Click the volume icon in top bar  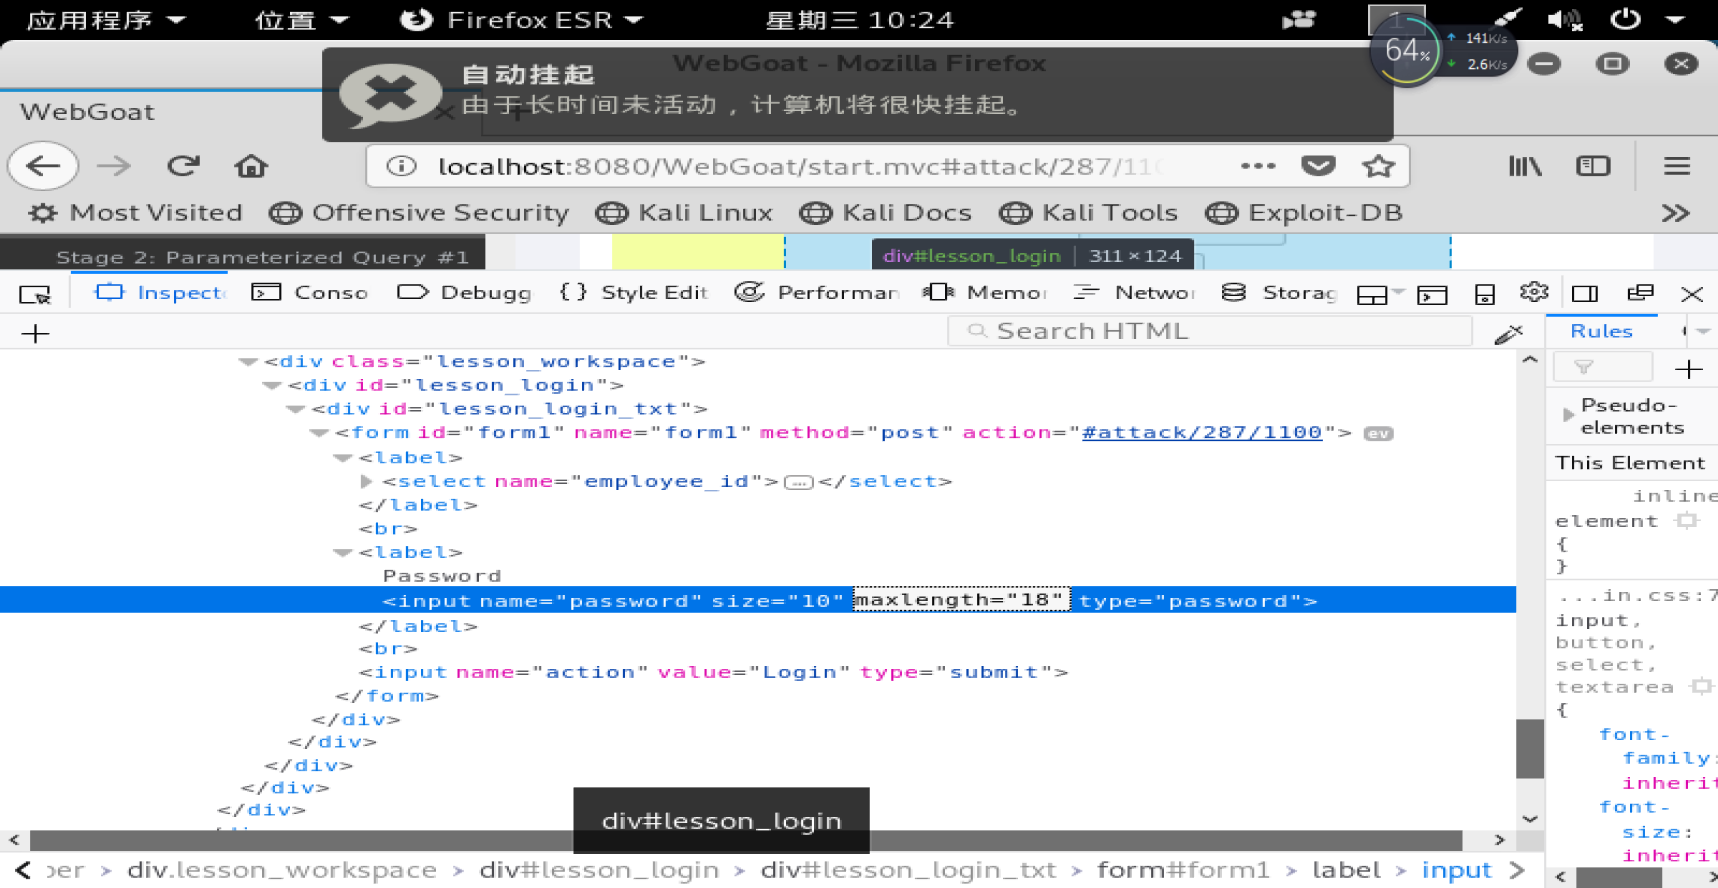(1563, 19)
